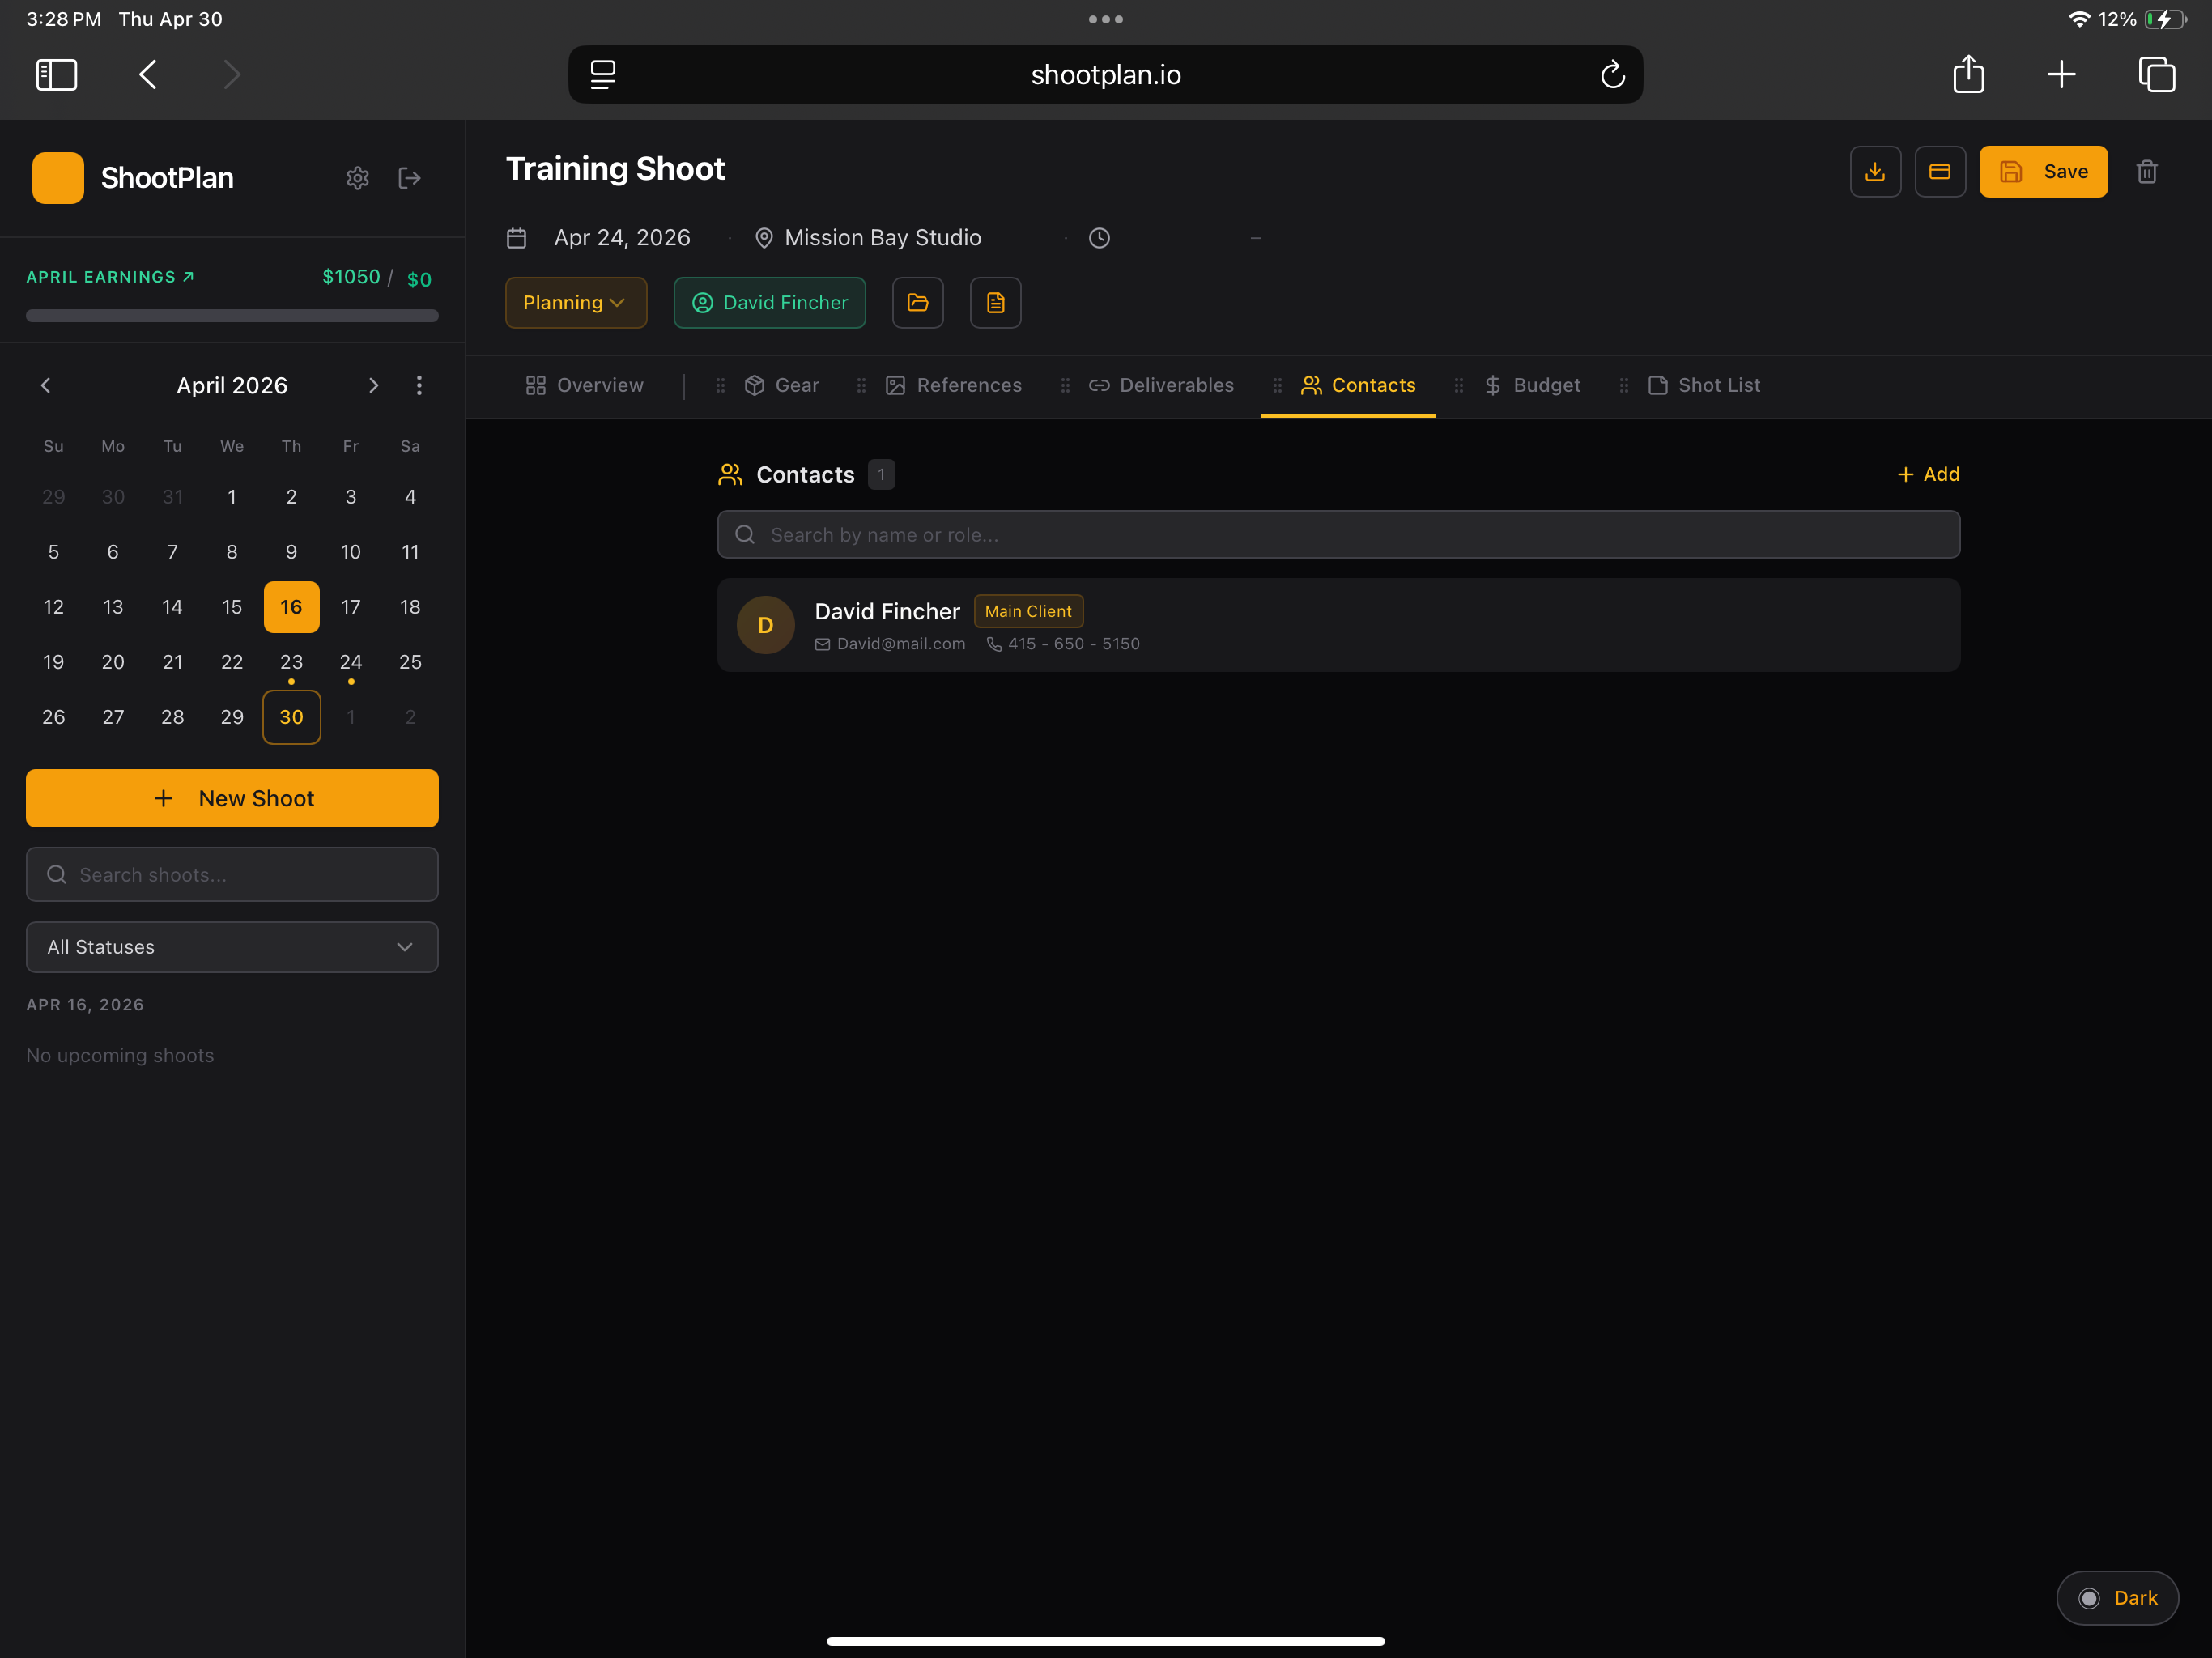Focus the Search by name or role field

pos(1338,535)
